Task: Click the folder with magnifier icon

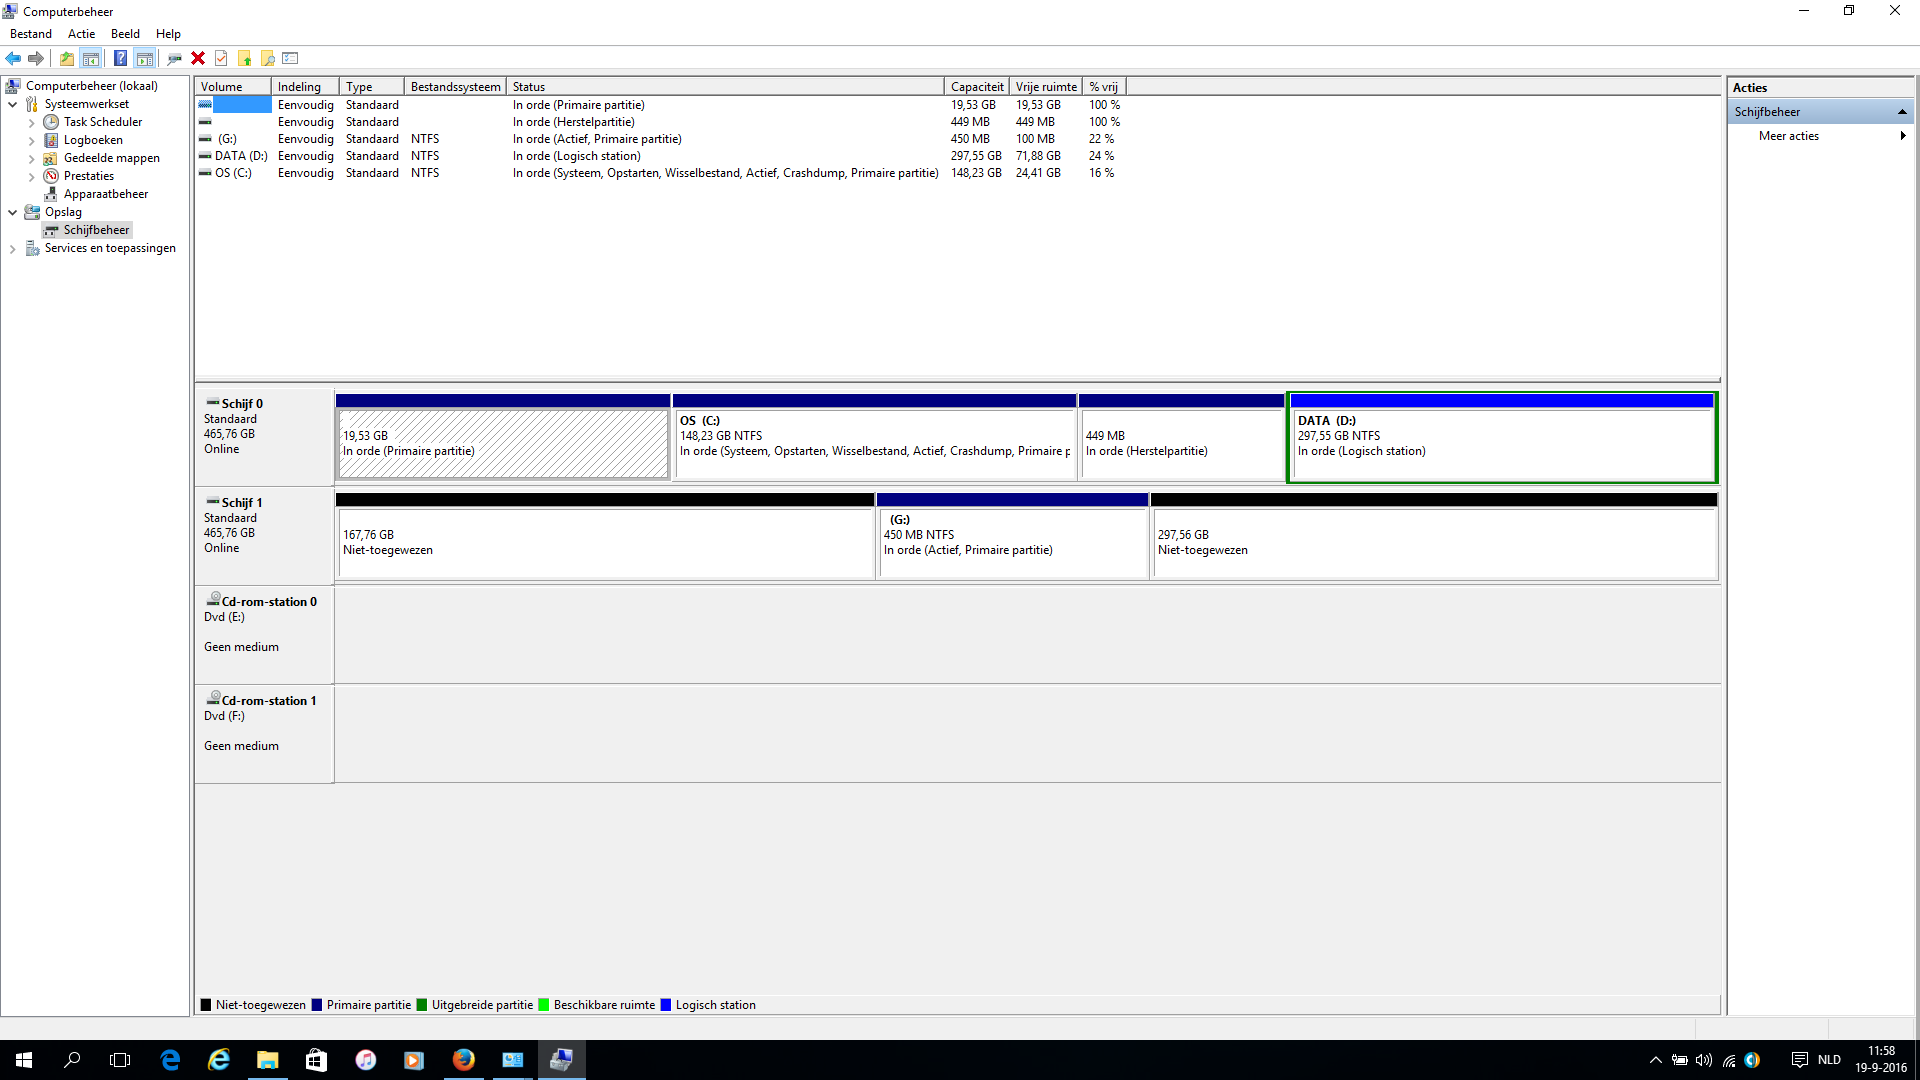Action: click(x=267, y=58)
